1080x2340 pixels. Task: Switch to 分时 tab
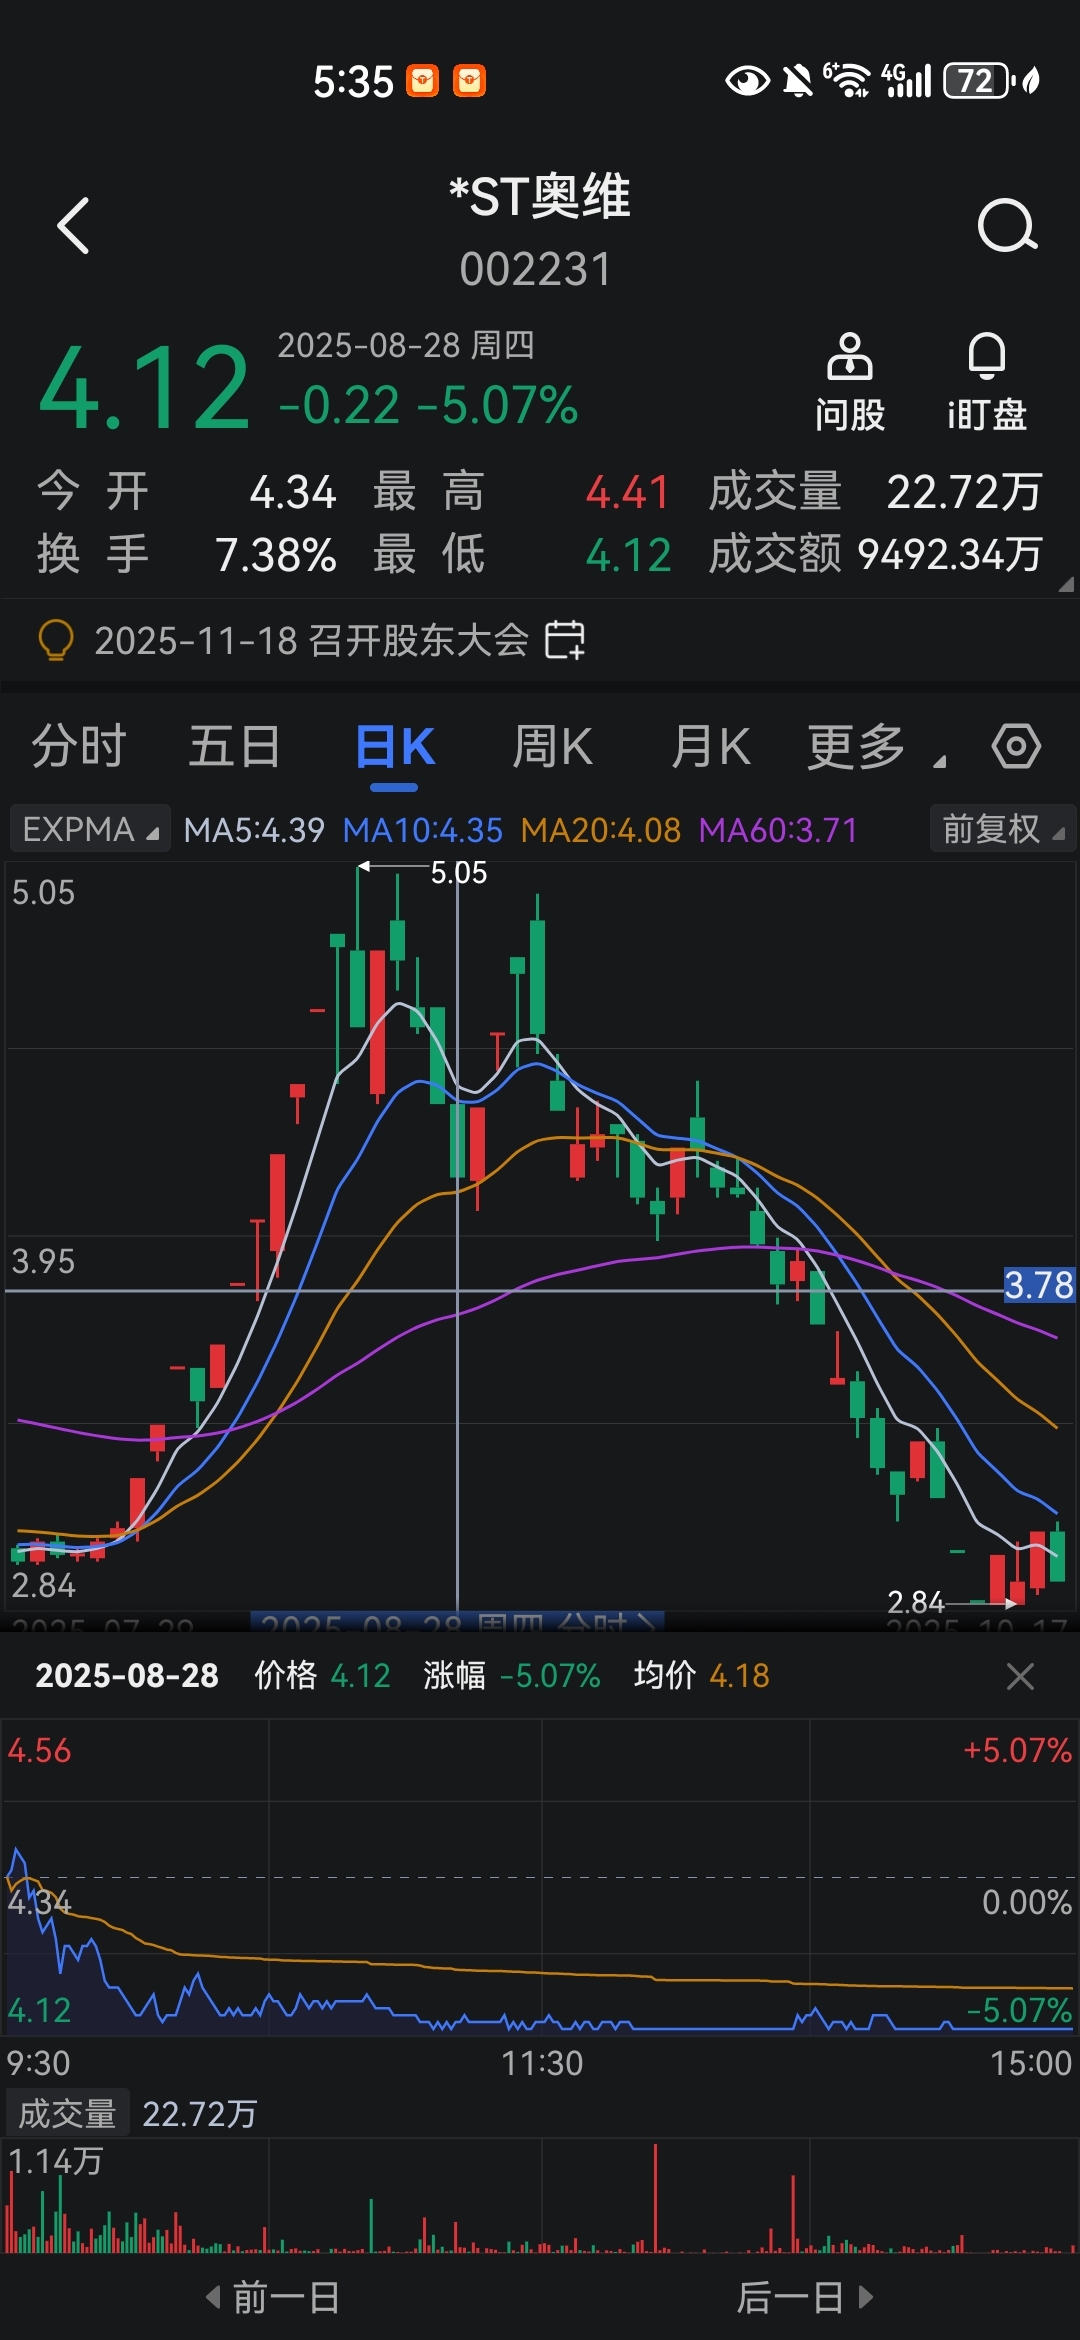pos(79,747)
